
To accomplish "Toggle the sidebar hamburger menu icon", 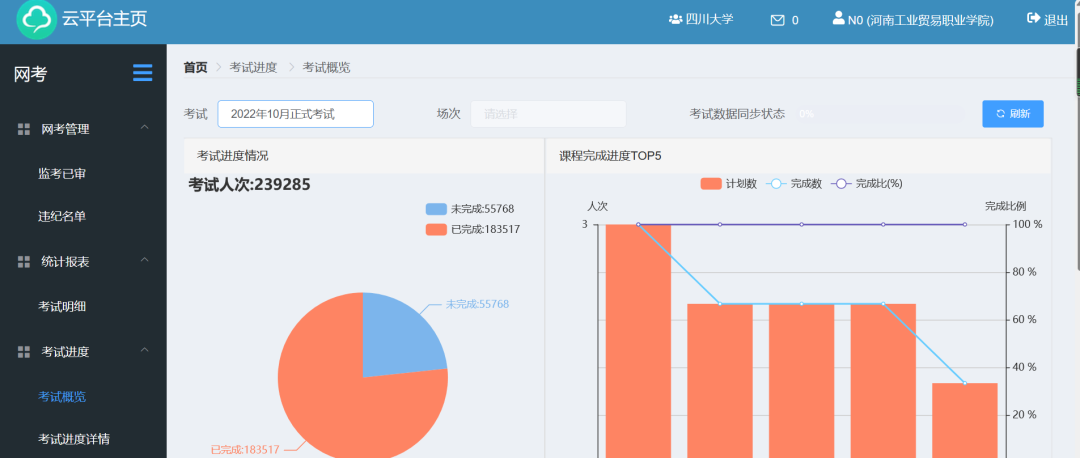I will tap(143, 73).
